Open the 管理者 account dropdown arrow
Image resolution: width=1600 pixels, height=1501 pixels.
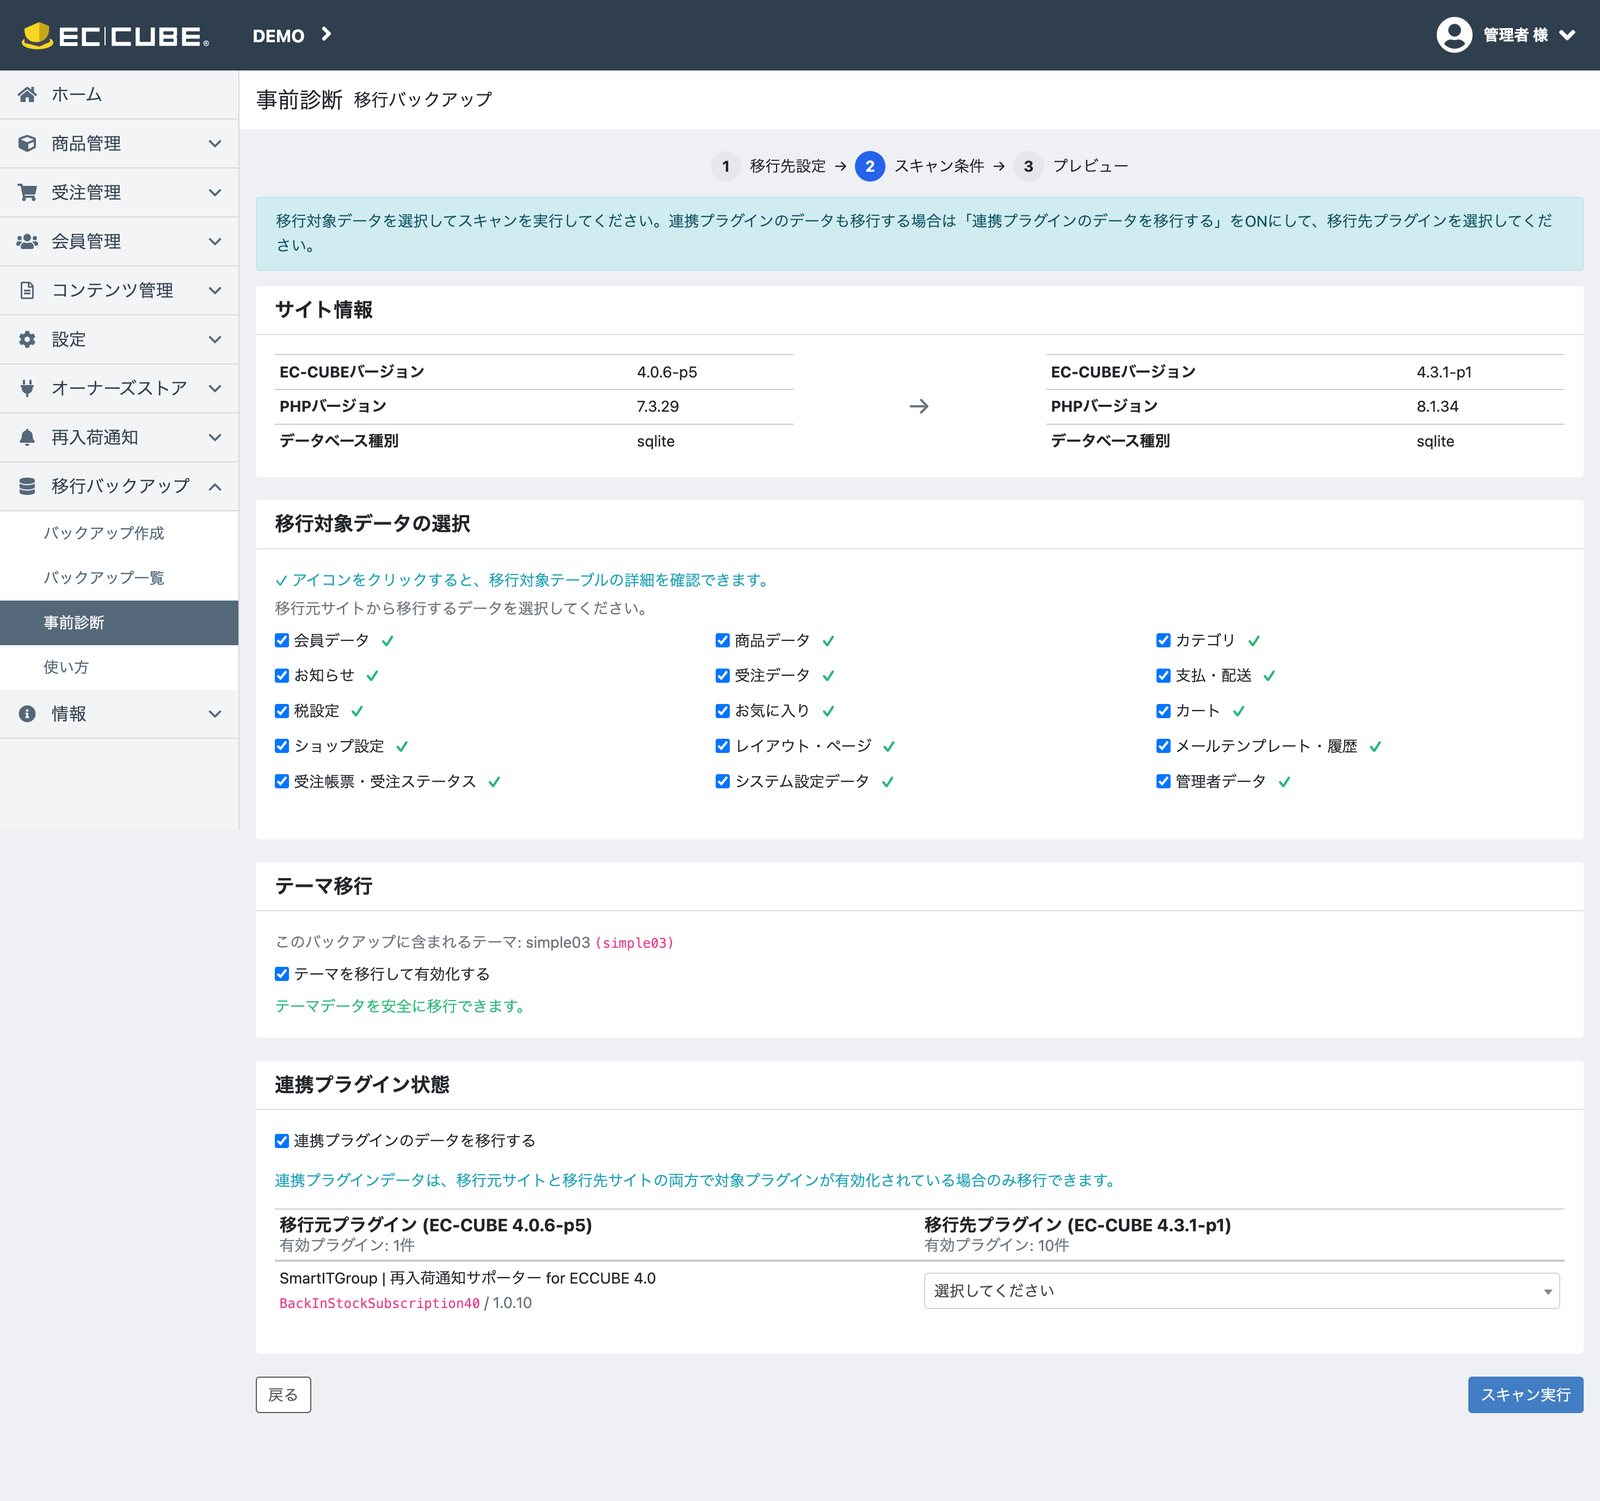click(x=1567, y=35)
